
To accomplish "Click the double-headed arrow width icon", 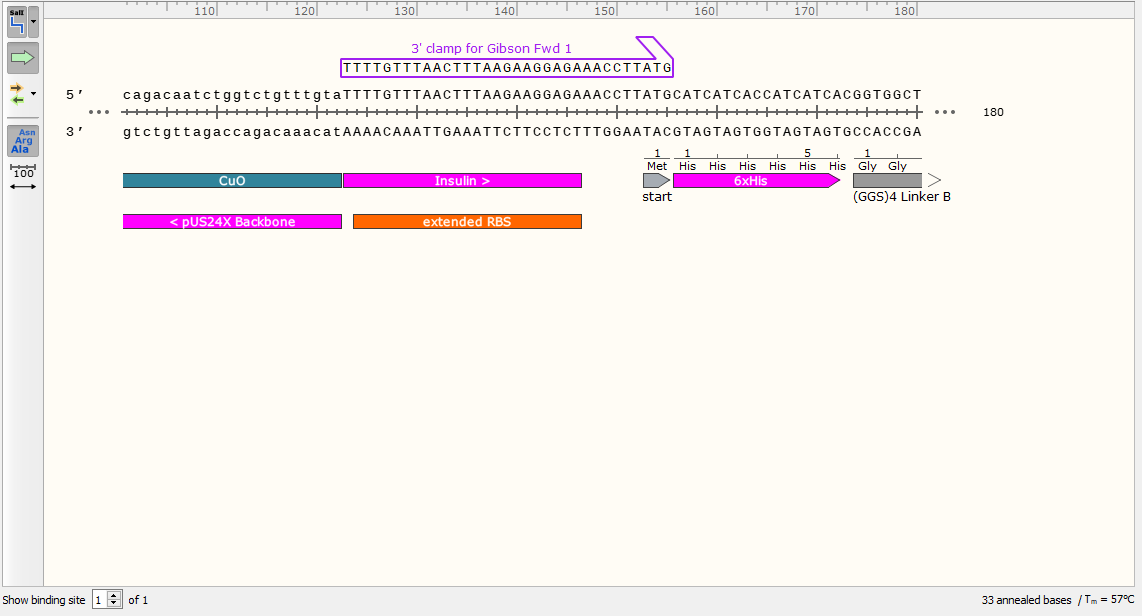I will tap(22, 187).
